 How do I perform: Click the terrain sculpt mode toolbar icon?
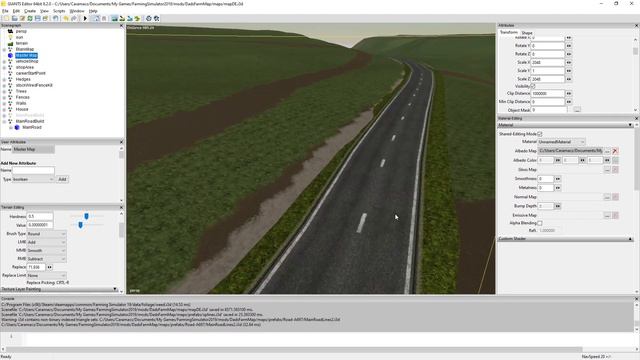pos(114,18)
